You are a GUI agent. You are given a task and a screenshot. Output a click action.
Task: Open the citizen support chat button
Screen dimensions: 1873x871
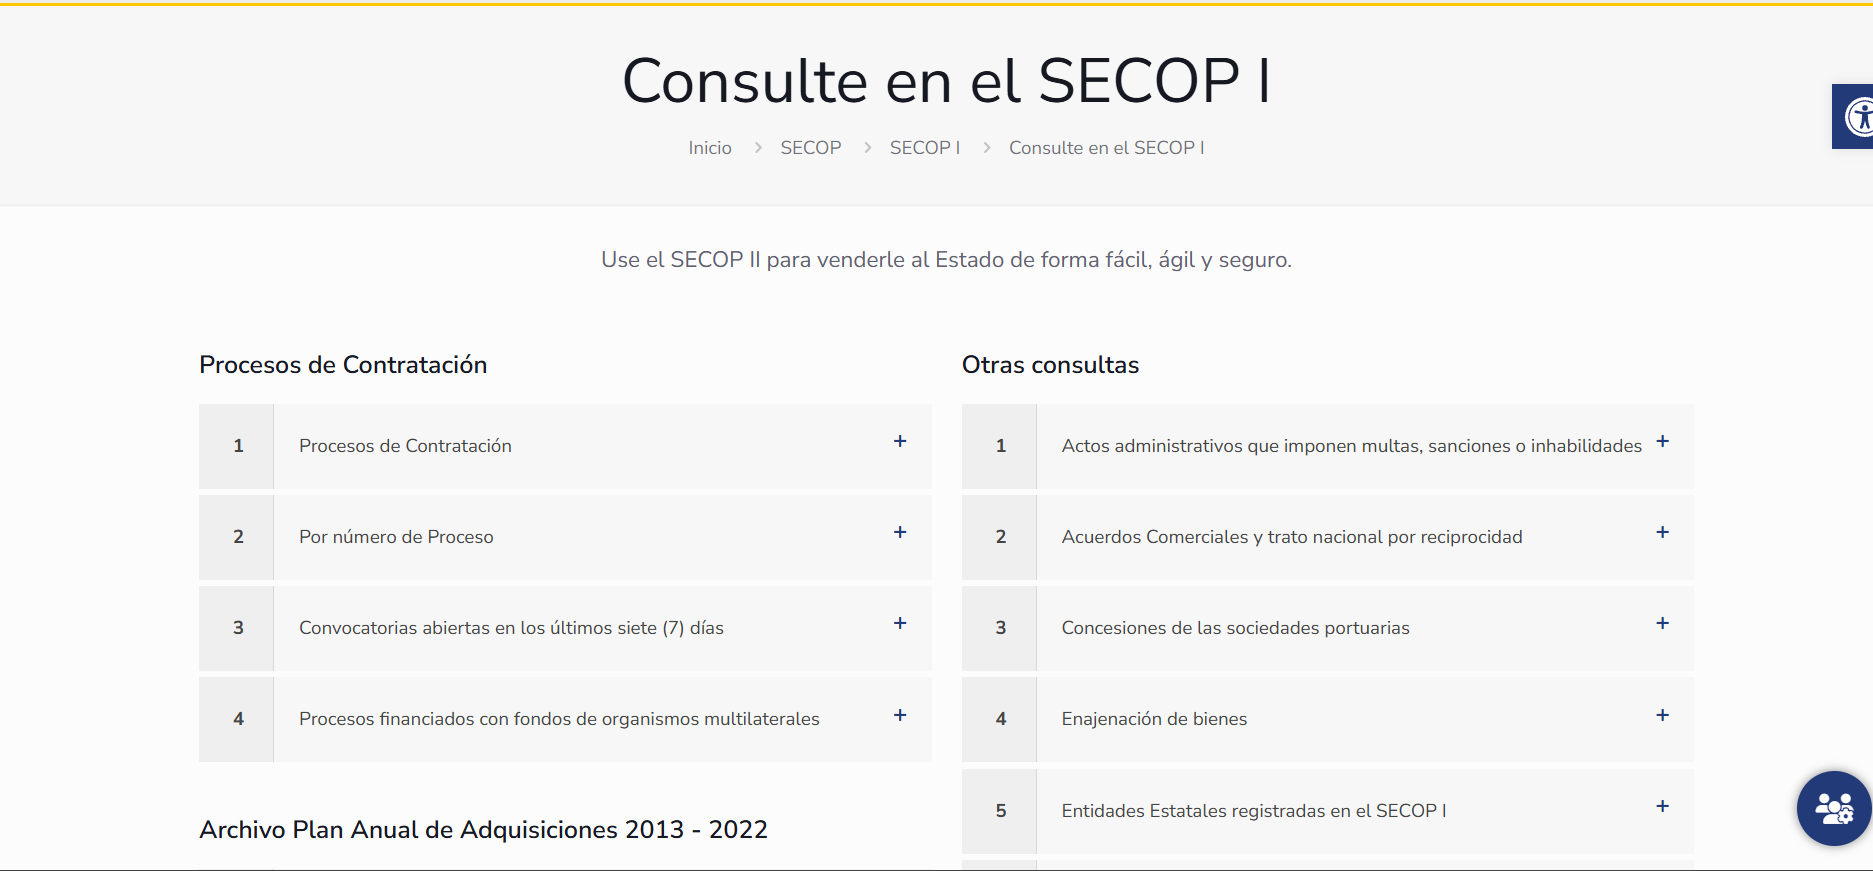point(1834,808)
